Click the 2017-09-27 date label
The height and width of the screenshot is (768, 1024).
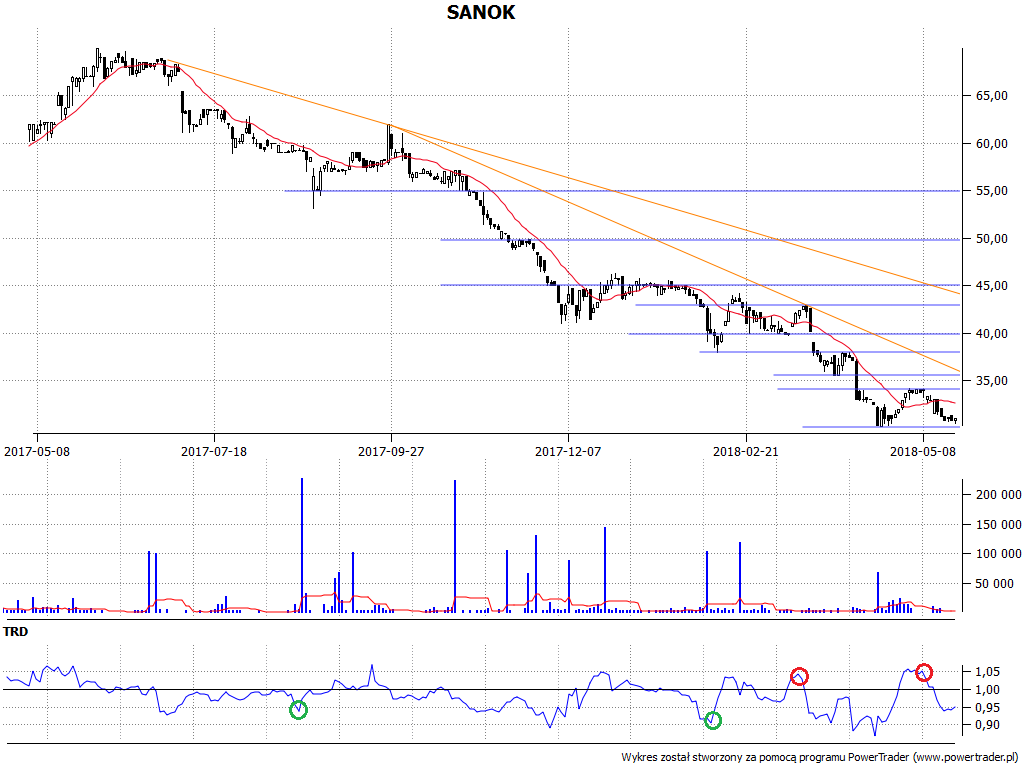(391, 451)
